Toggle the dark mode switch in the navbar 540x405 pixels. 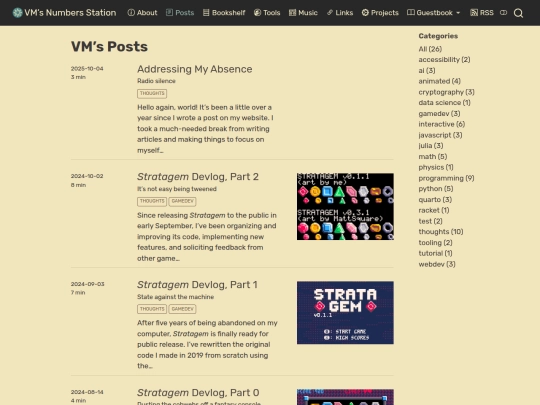pyautogui.click(x=503, y=13)
